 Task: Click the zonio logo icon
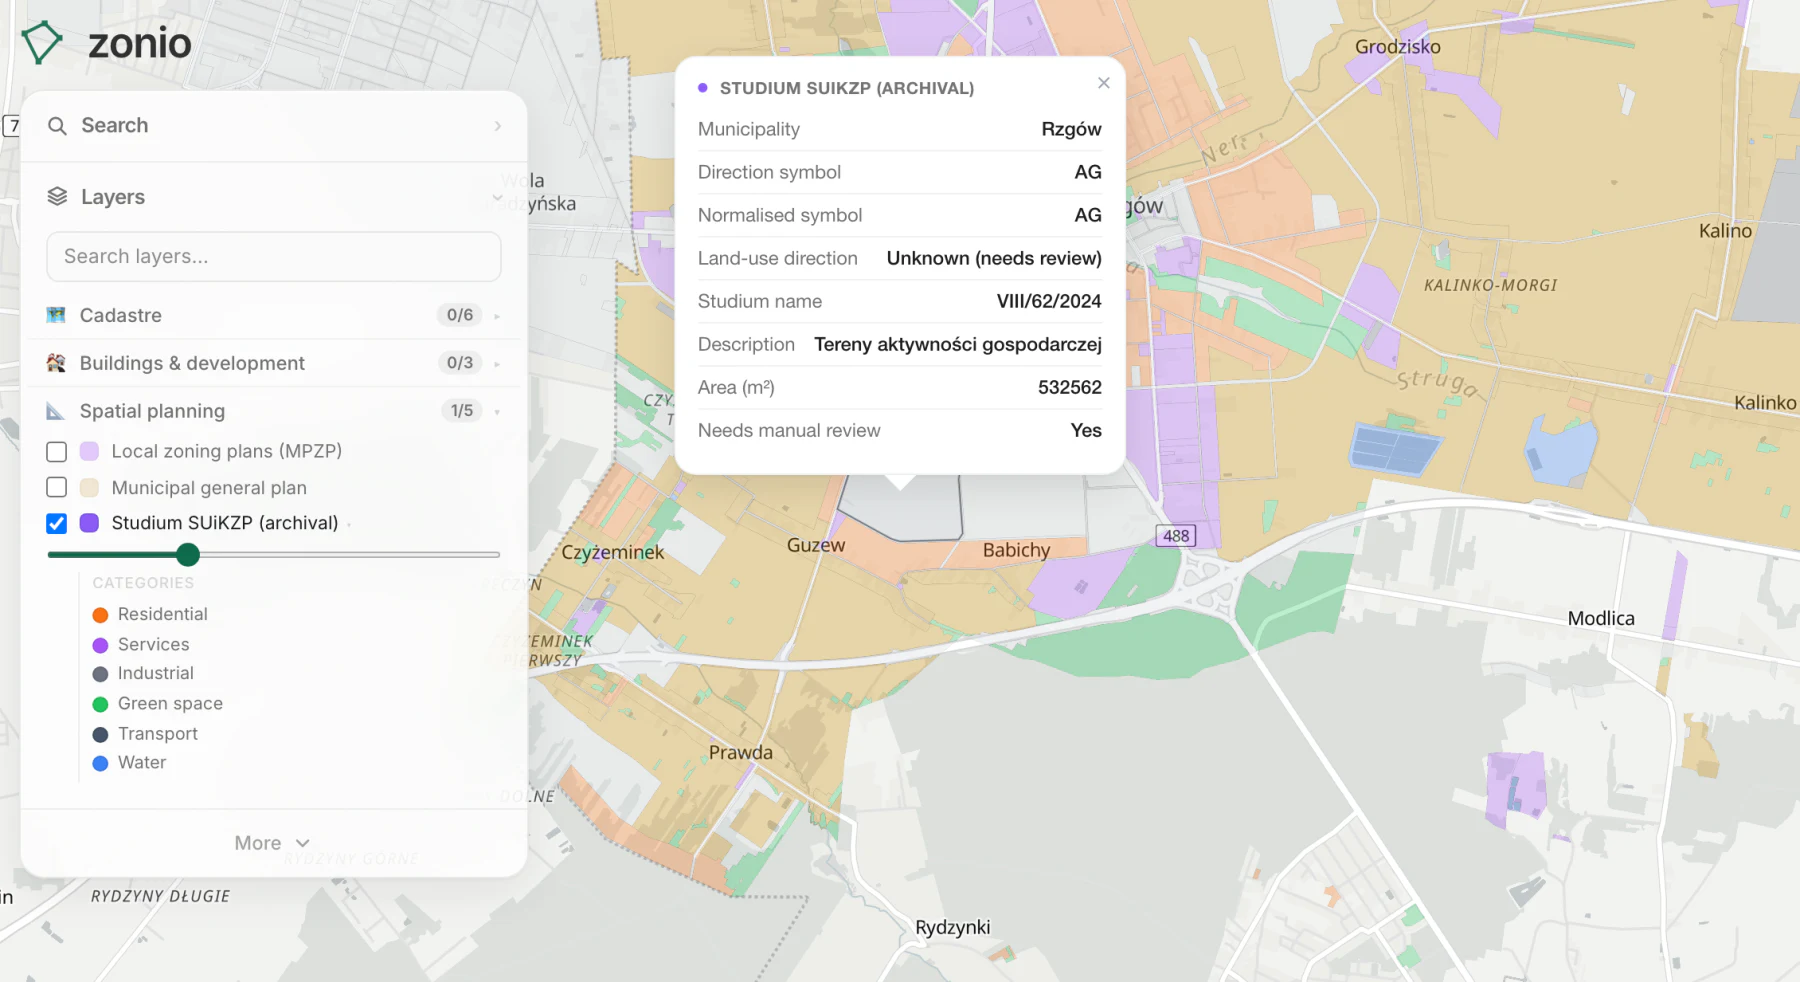pos(42,42)
